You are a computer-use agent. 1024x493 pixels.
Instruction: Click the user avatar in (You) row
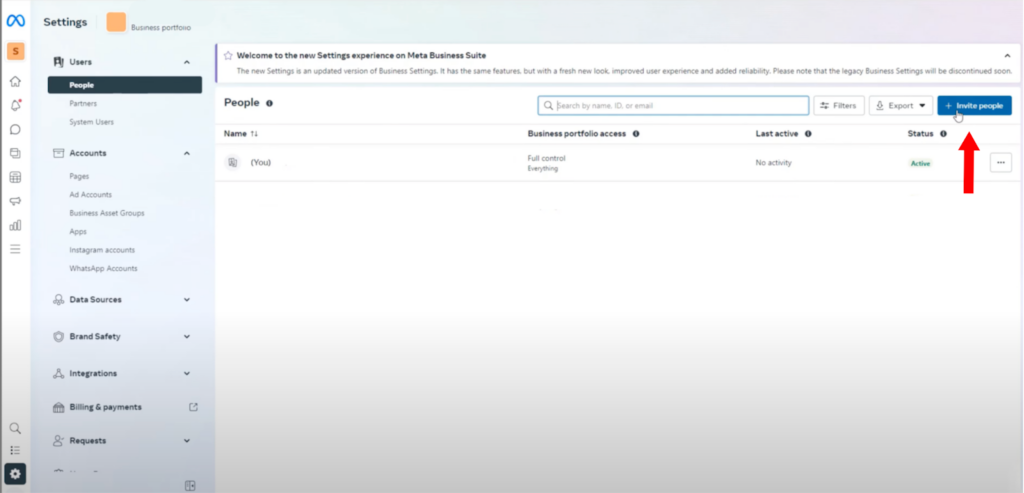tap(232, 163)
